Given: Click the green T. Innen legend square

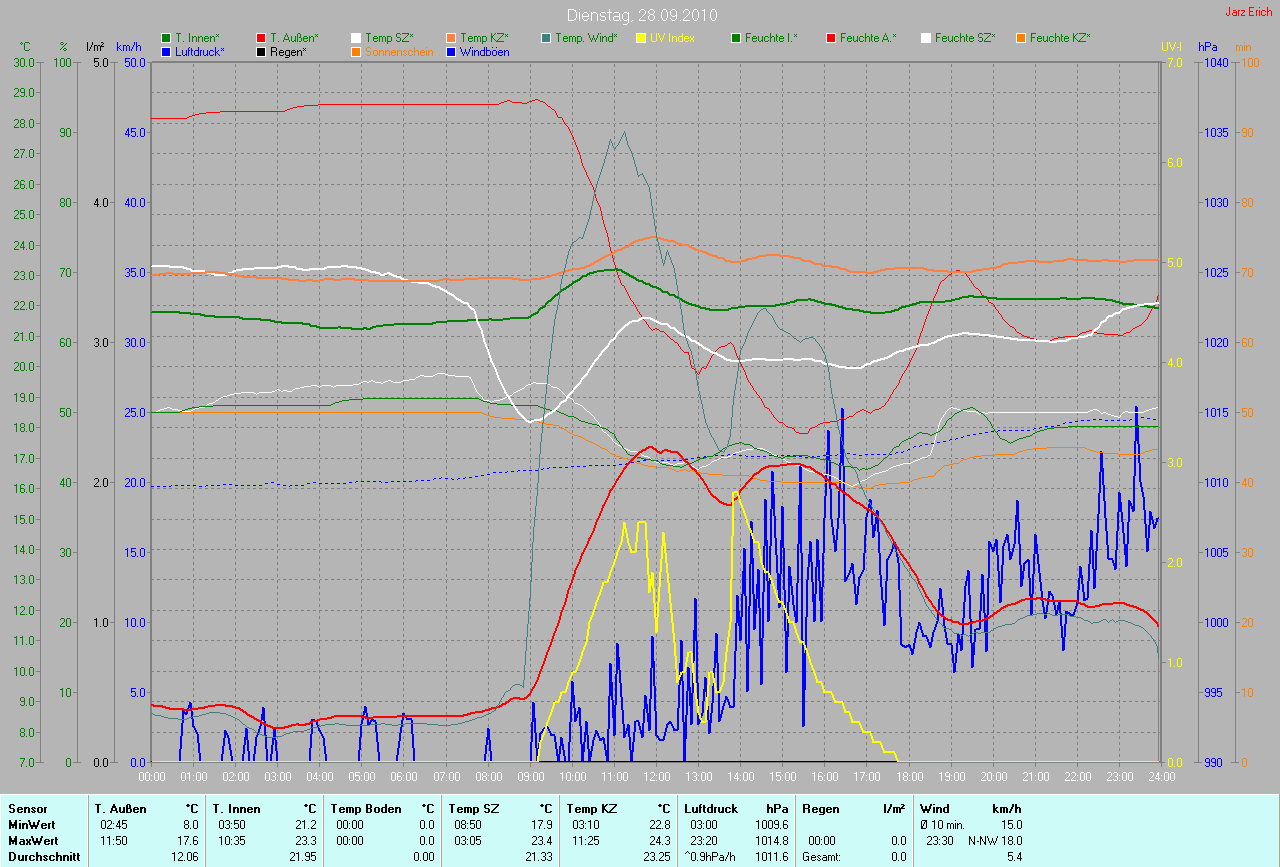Looking at the screenshot, I should (166, 38).
